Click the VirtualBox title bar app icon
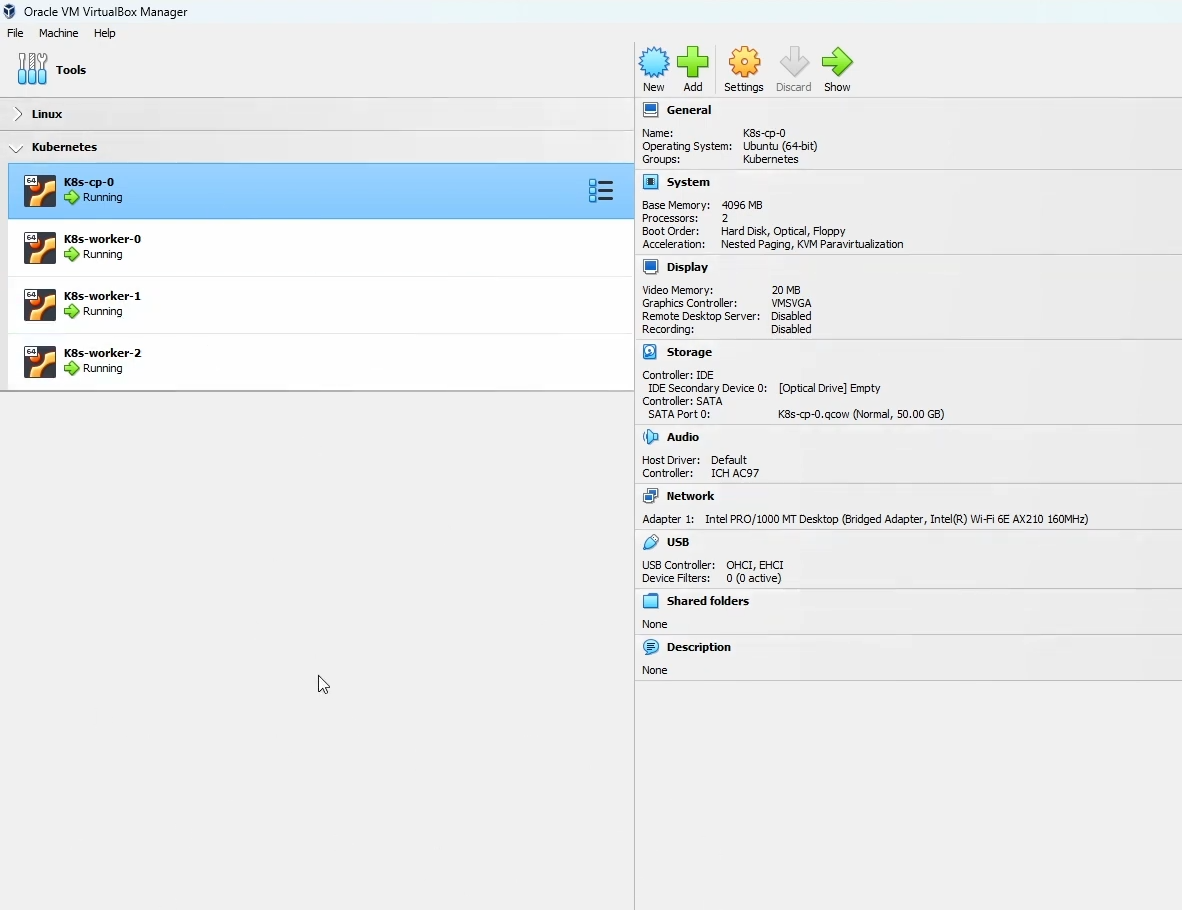Image resolution: width=1182 pixels, height=910 pixels. click(x=10, y=11)
